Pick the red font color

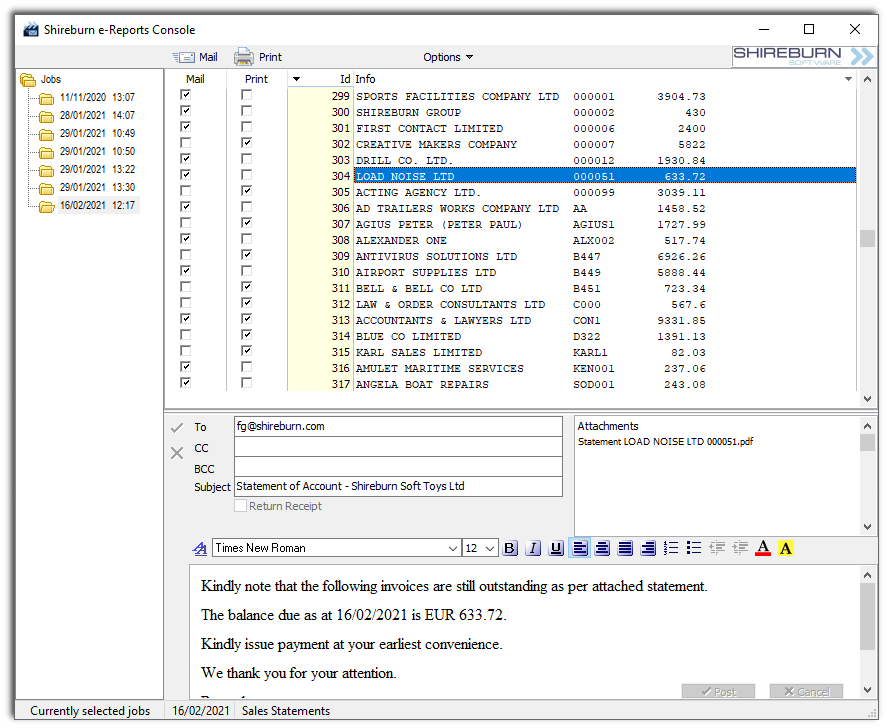[x=763, y=548]
